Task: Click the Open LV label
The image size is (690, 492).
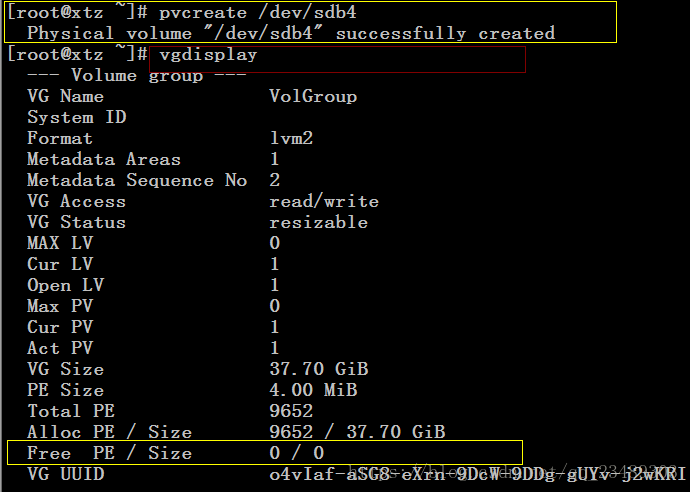Action: point(66,285)
